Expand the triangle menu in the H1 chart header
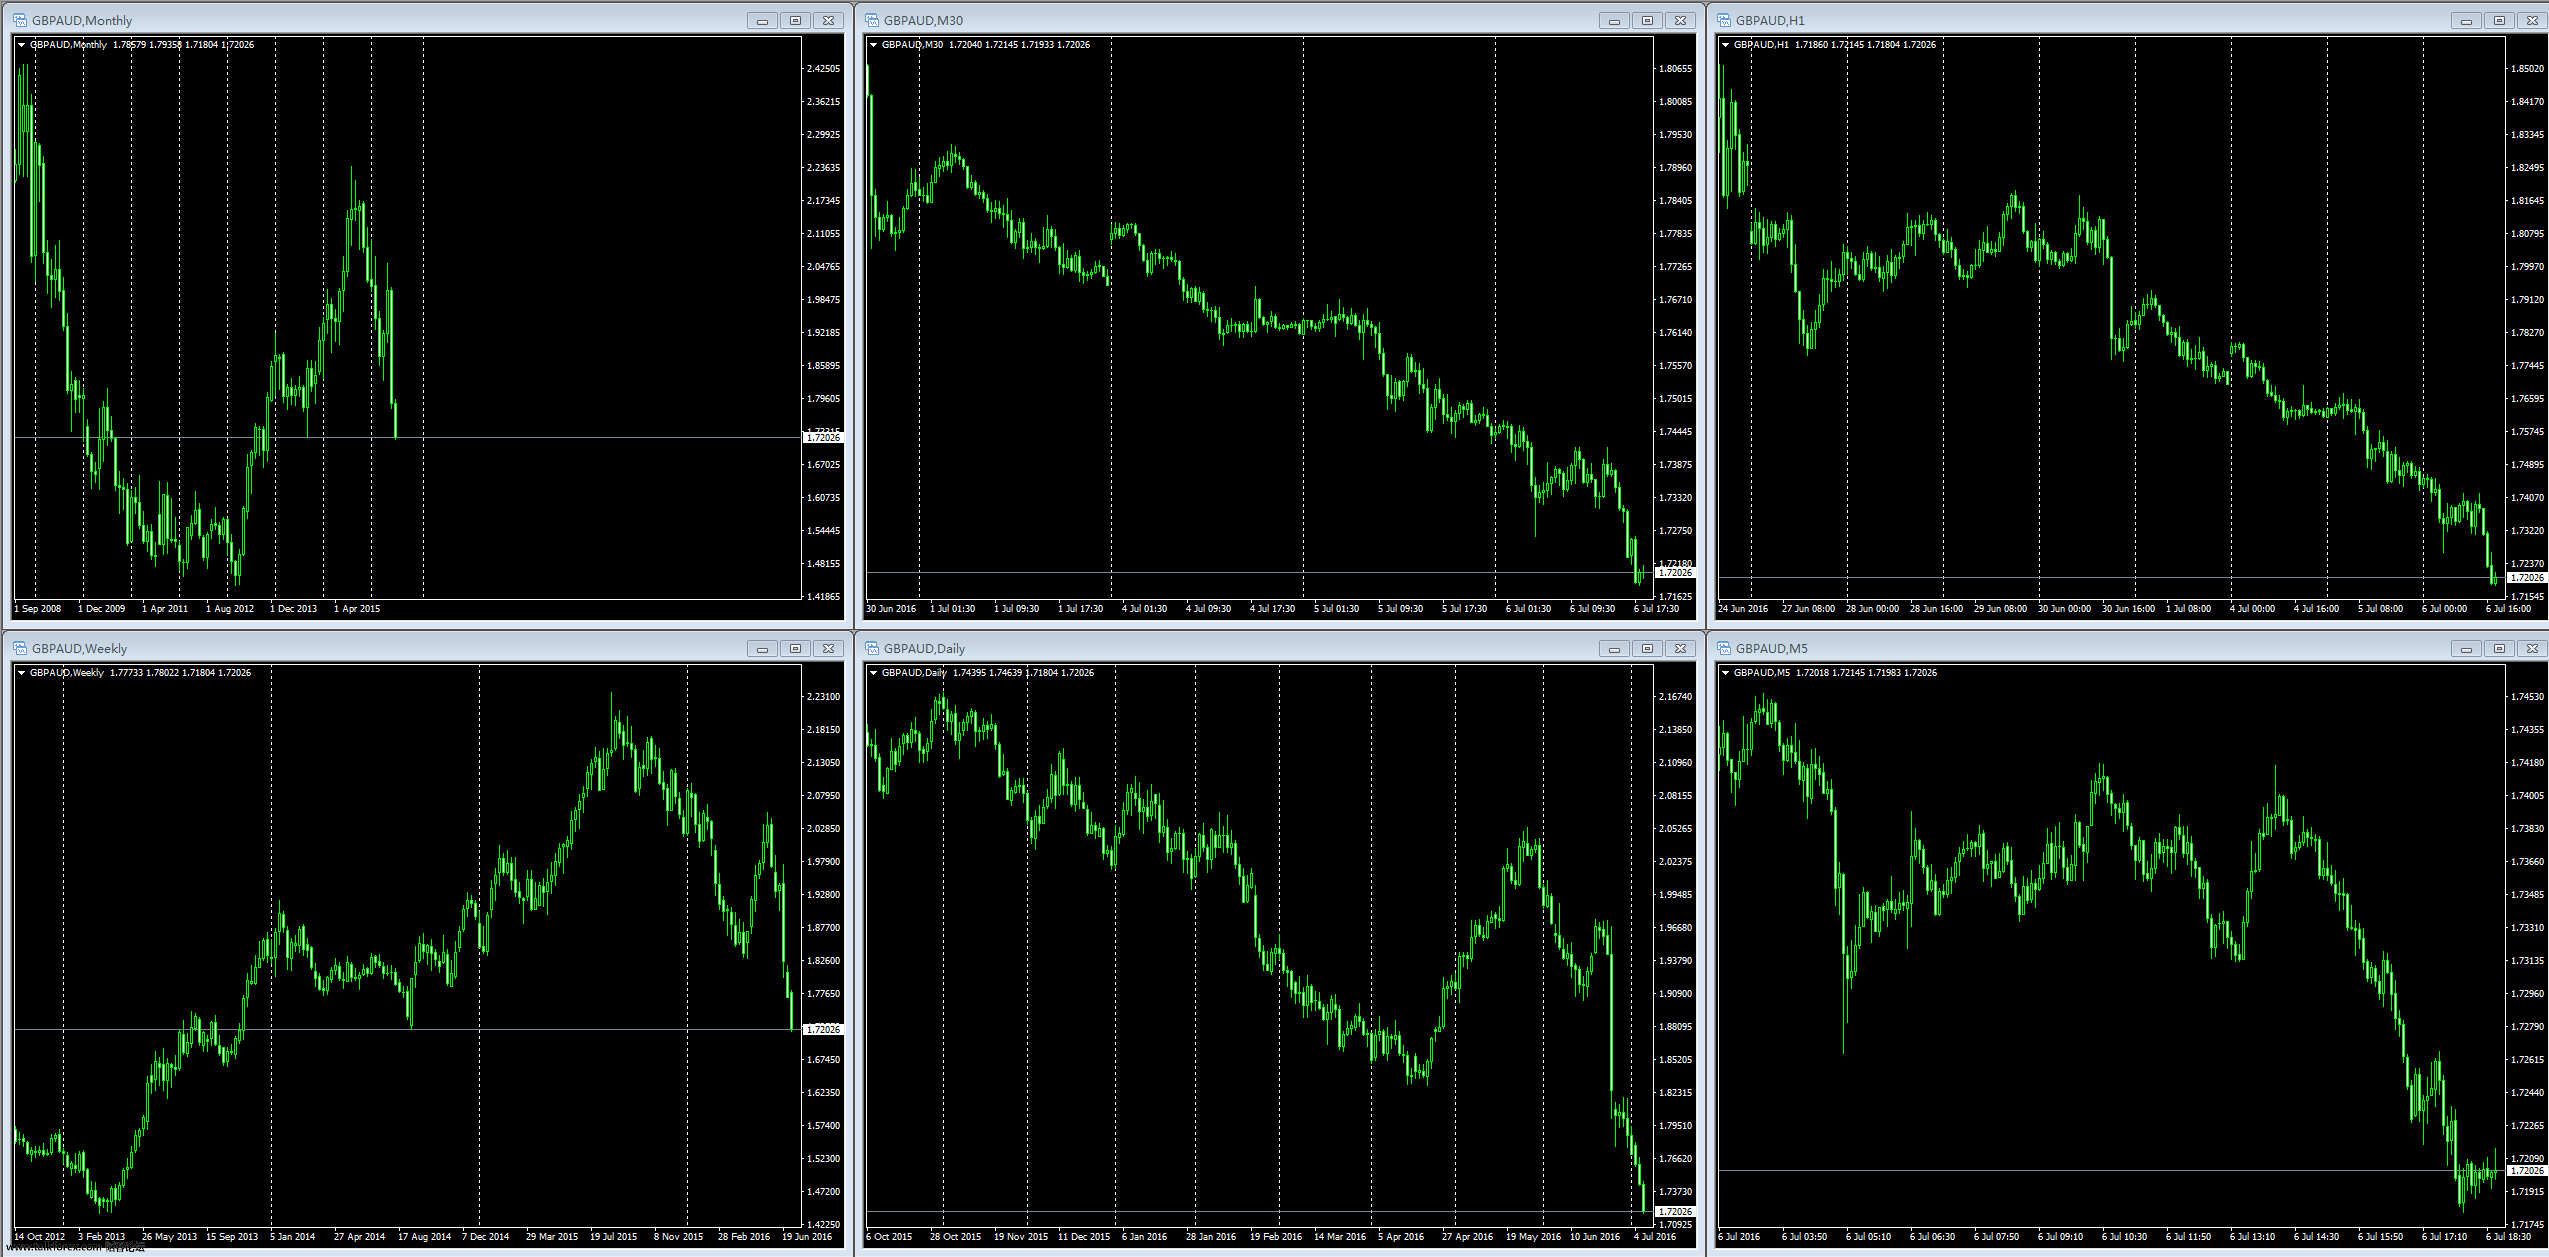 click(x=1726, y=45)
